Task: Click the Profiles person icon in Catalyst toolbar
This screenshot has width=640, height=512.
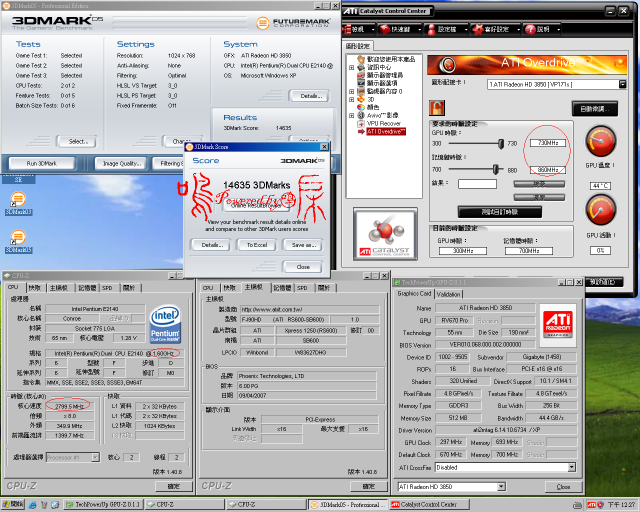Action: 431,29
